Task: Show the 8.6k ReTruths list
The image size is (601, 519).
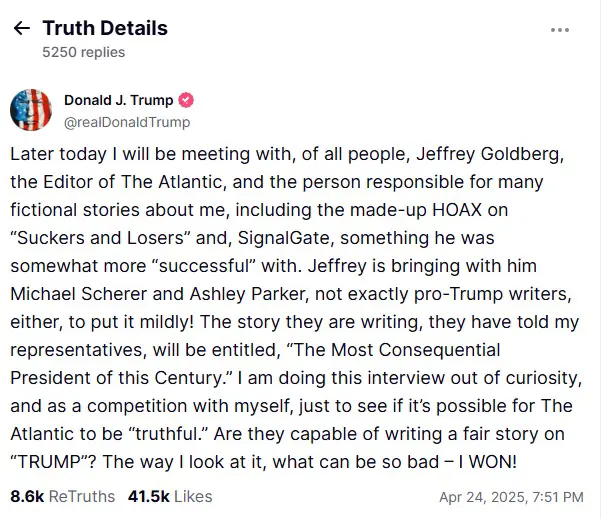Action: pos(62,496)
